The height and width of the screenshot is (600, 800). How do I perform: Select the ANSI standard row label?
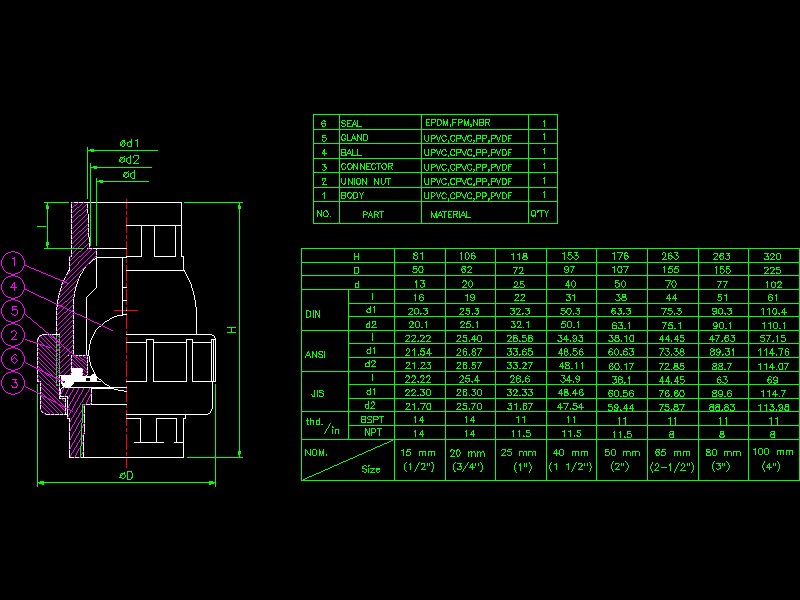(316, 355)
